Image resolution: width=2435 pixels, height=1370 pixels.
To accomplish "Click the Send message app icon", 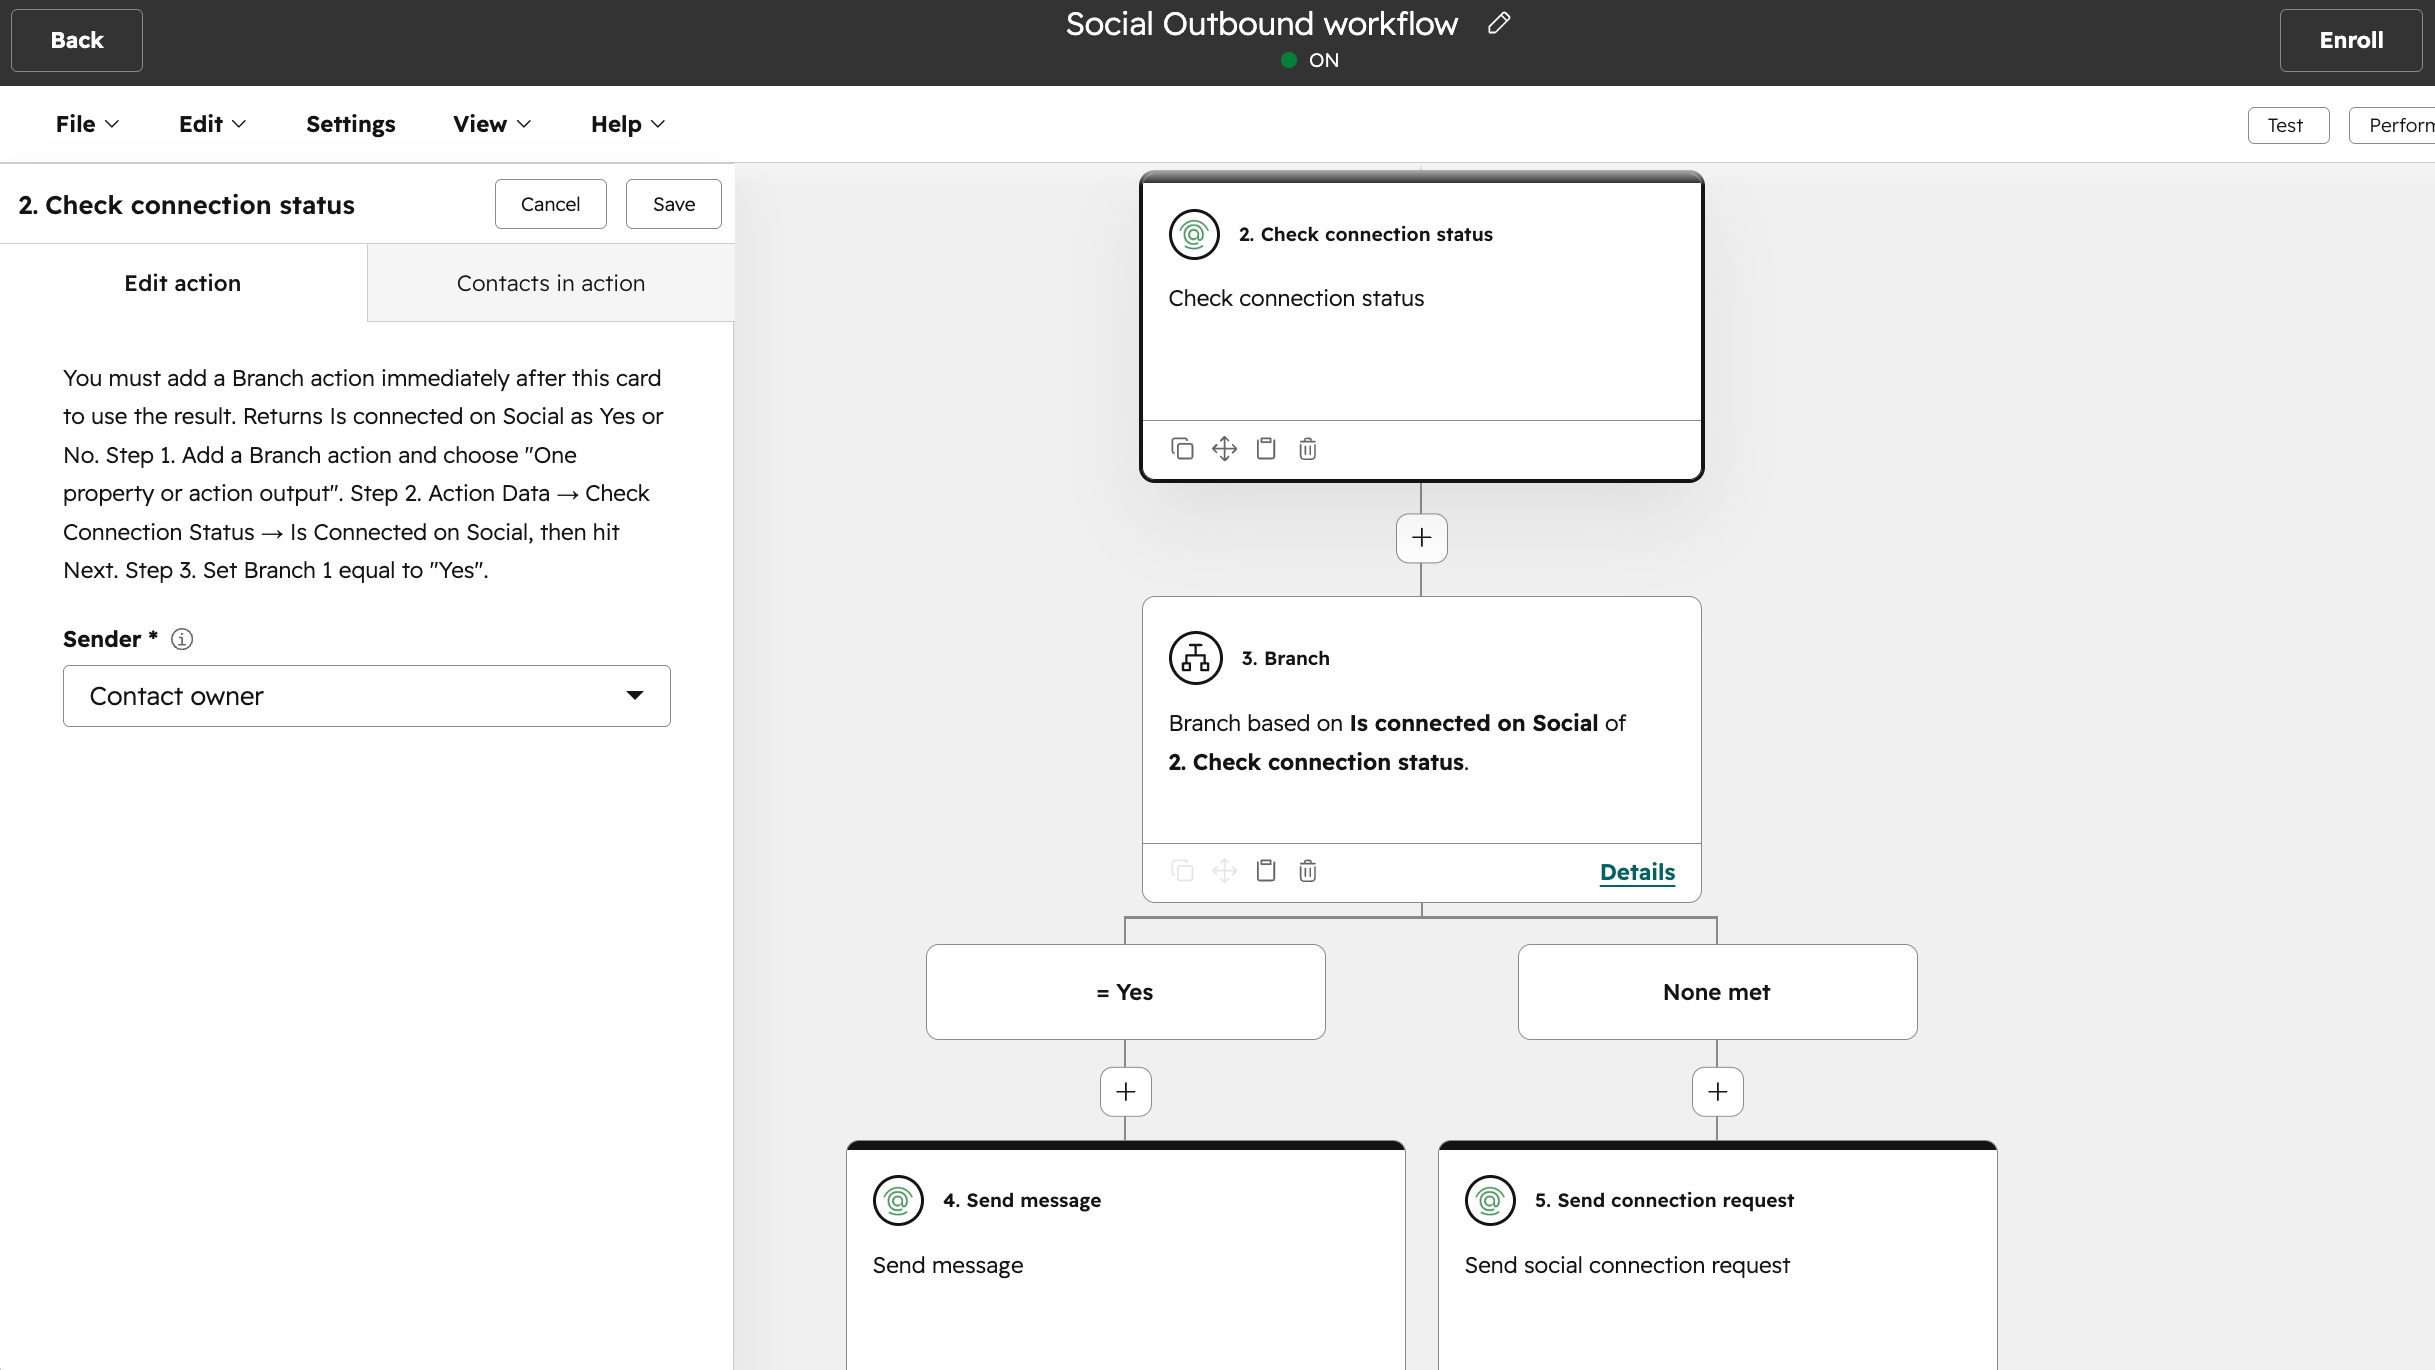I will pos(898,1200).
